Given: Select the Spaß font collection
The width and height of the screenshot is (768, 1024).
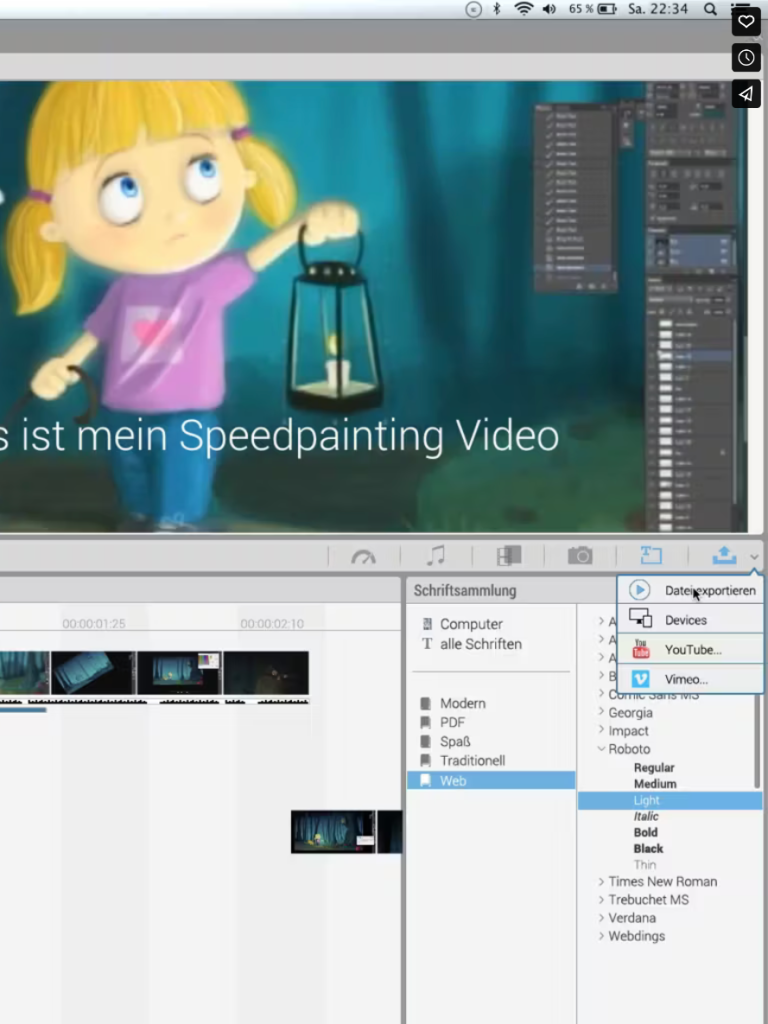Looking at the screenshot, I should [455, 742].
